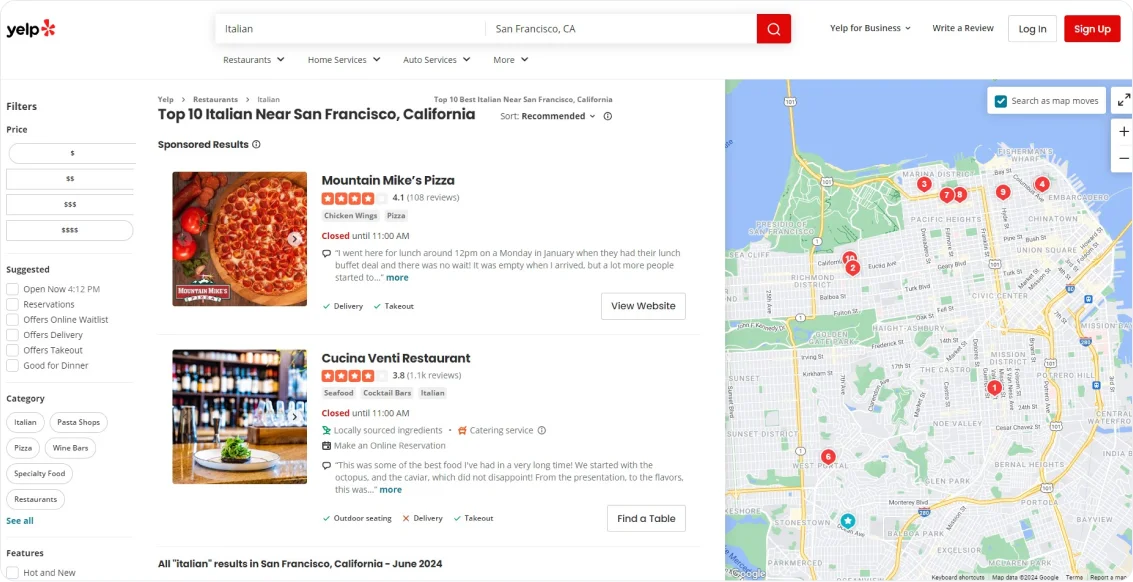
Task: Click the red search magnifier button
Action: pyautogui.click(x=773, y=29)
